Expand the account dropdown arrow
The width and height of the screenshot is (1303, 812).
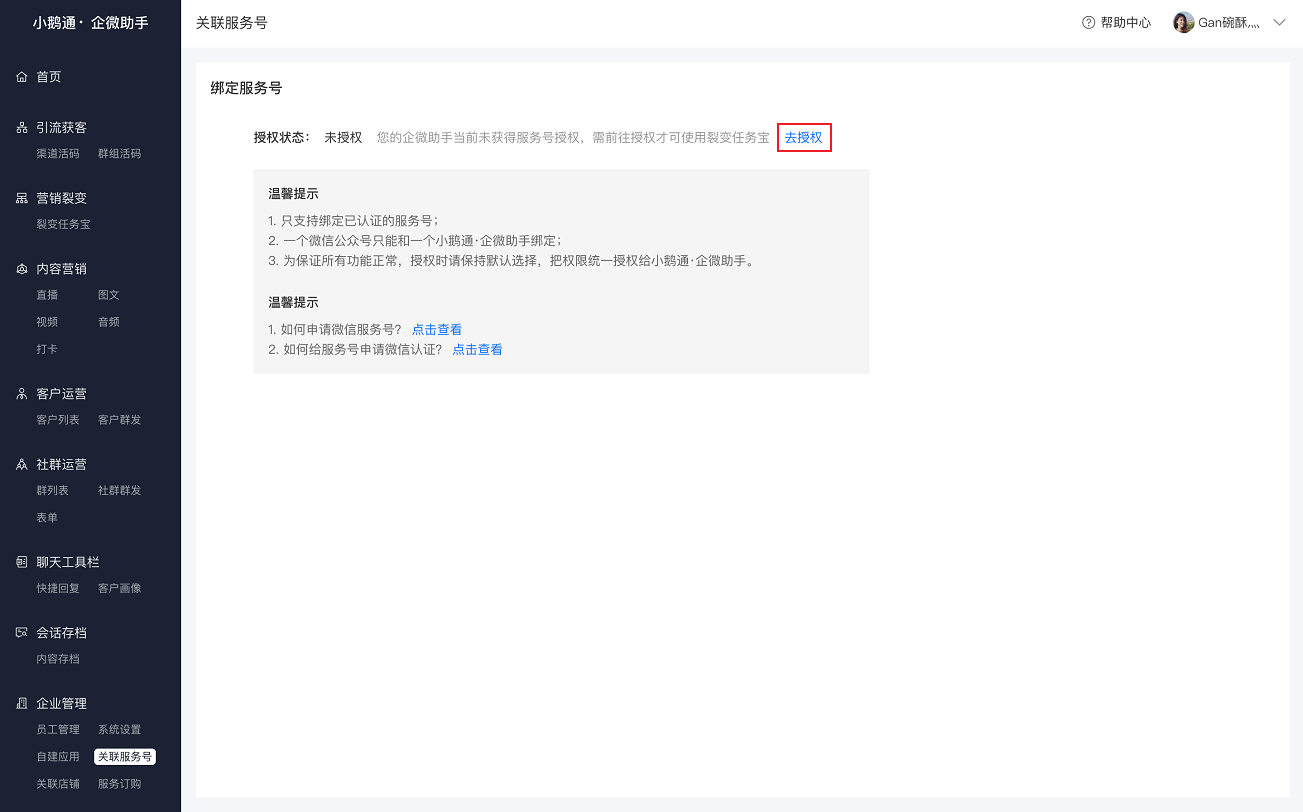coord(1279,23)
